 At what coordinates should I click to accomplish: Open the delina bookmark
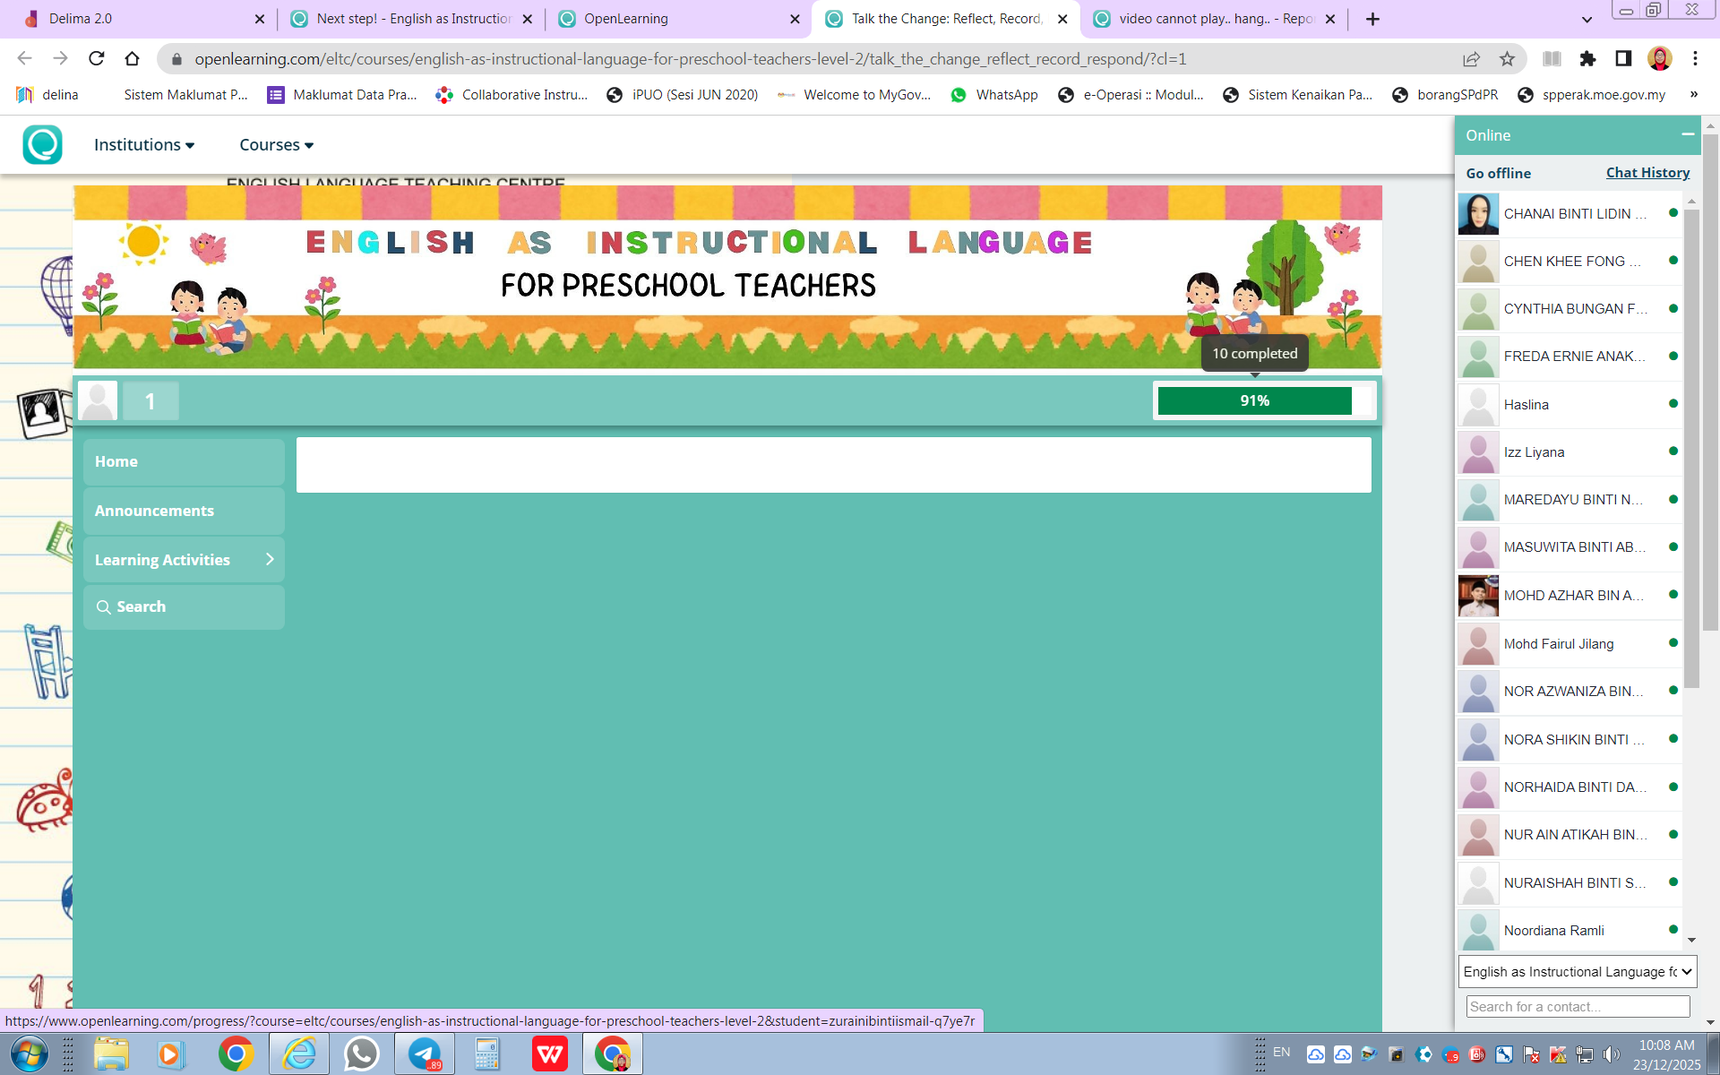point(47,95)
